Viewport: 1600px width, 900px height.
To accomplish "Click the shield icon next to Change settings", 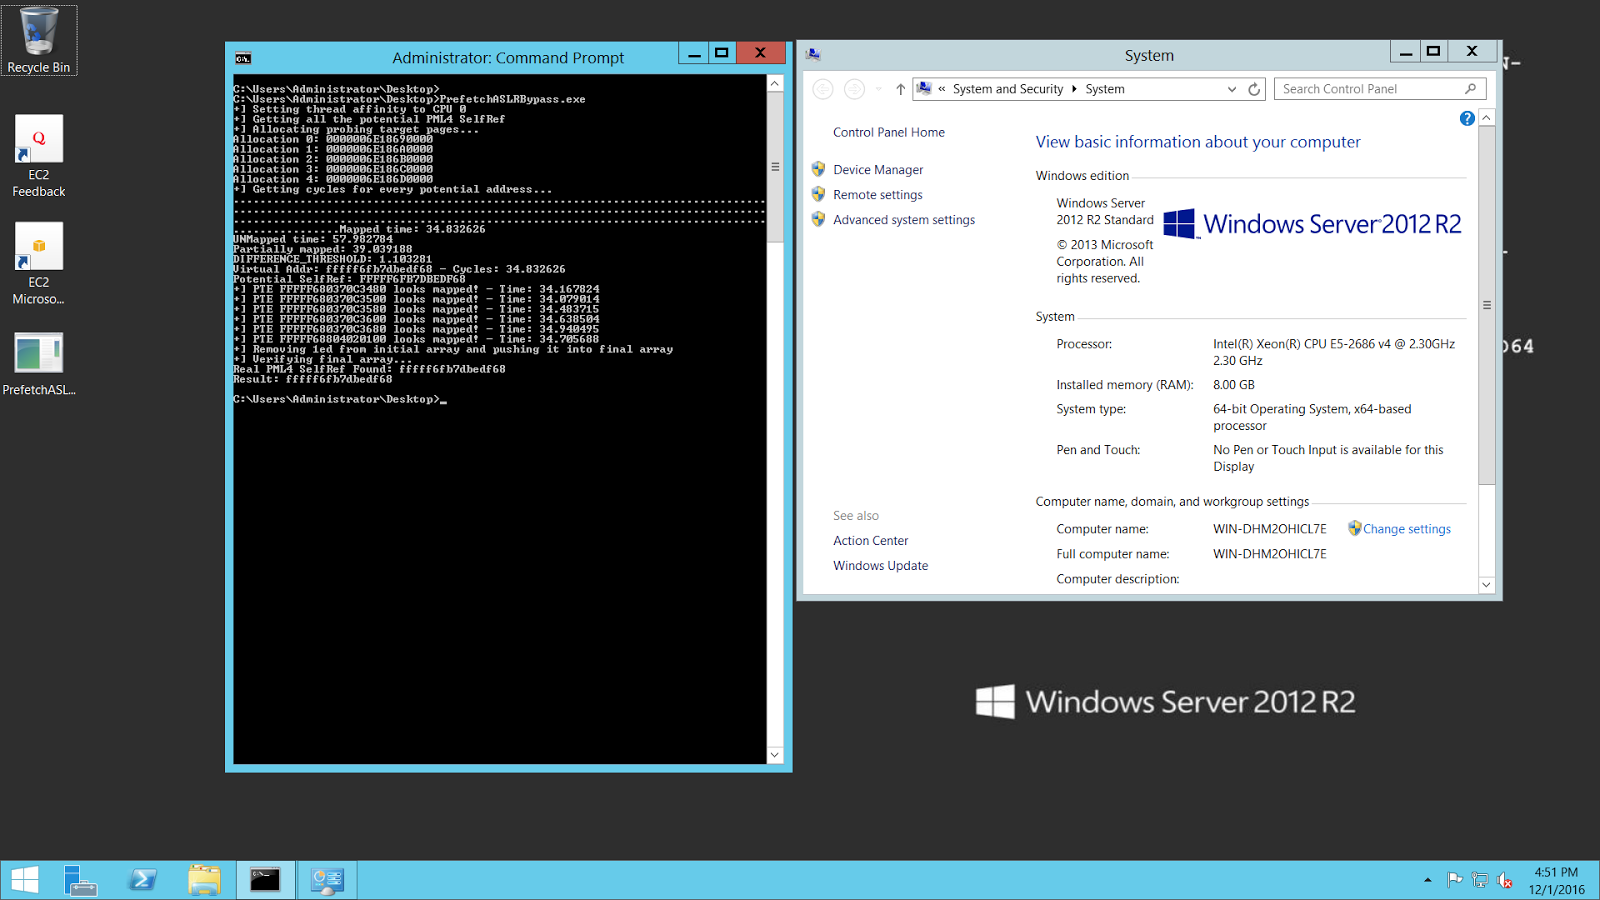I will click(1354, 528).
